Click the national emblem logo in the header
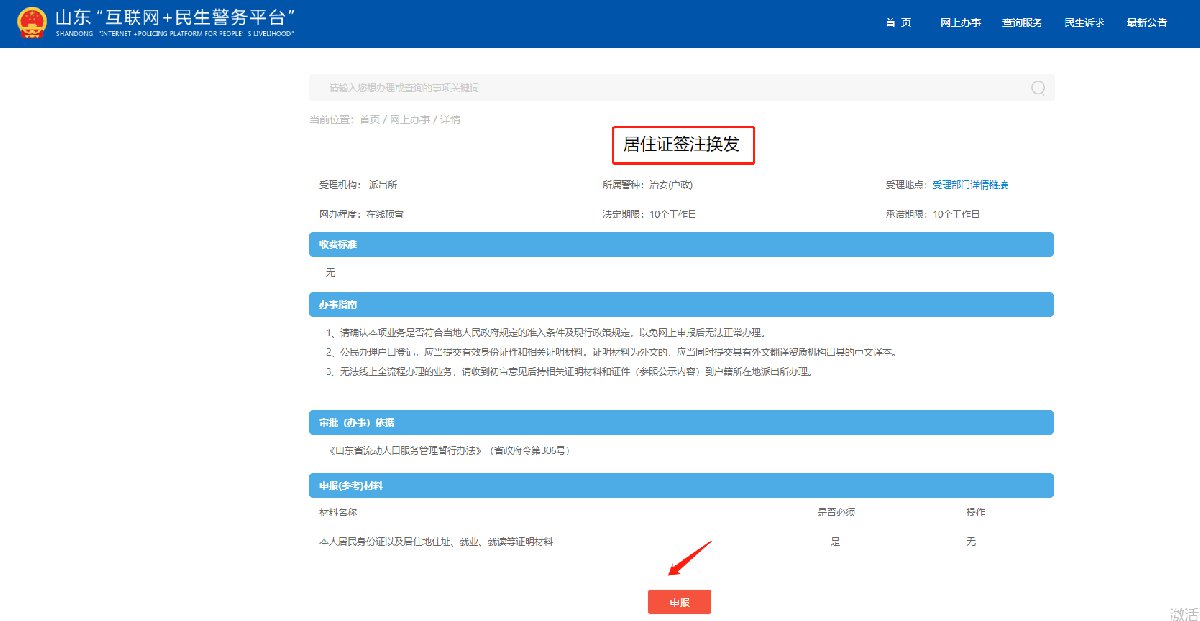Viewport: 1200px width, 621px height. click(x=31, y=22)
